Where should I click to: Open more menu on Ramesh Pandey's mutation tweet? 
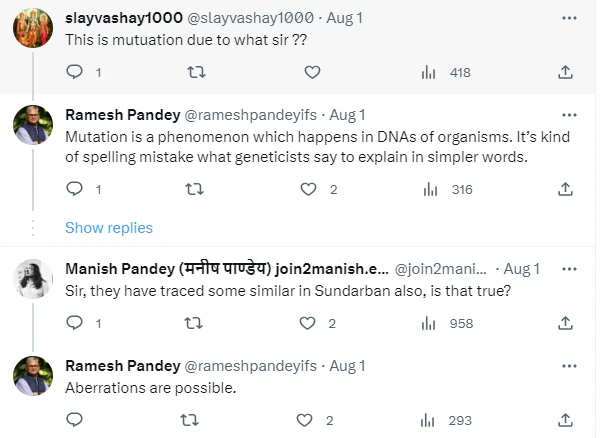569,114
